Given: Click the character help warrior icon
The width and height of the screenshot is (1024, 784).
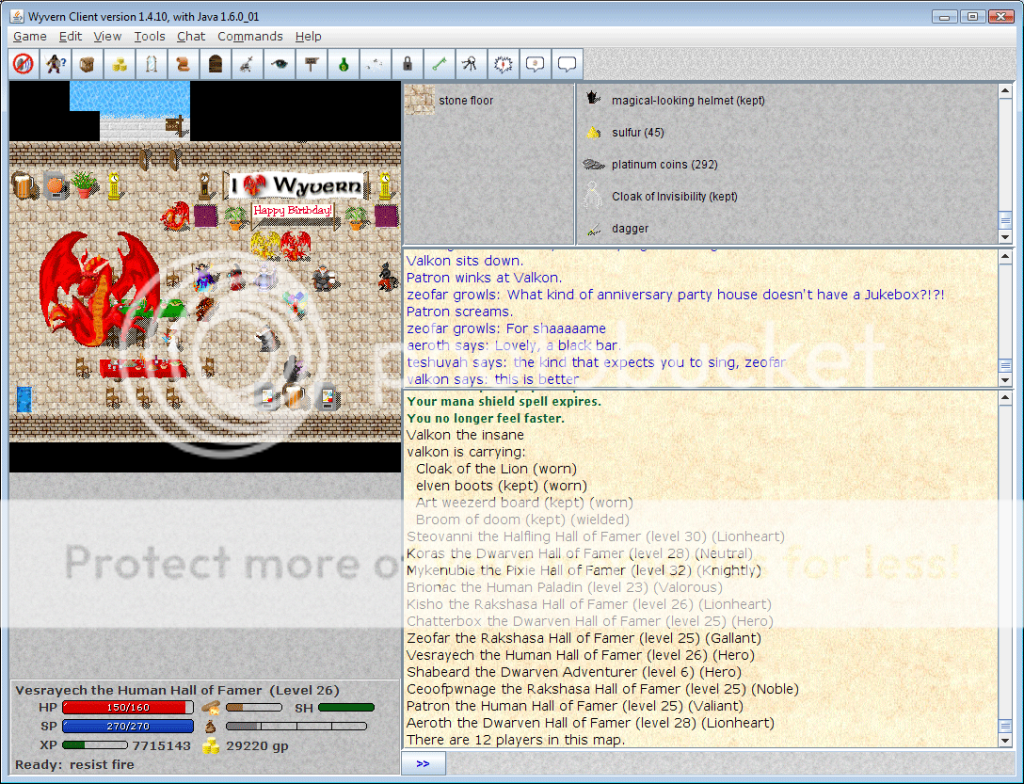Looking at the screenshot, I should [56, 64].
